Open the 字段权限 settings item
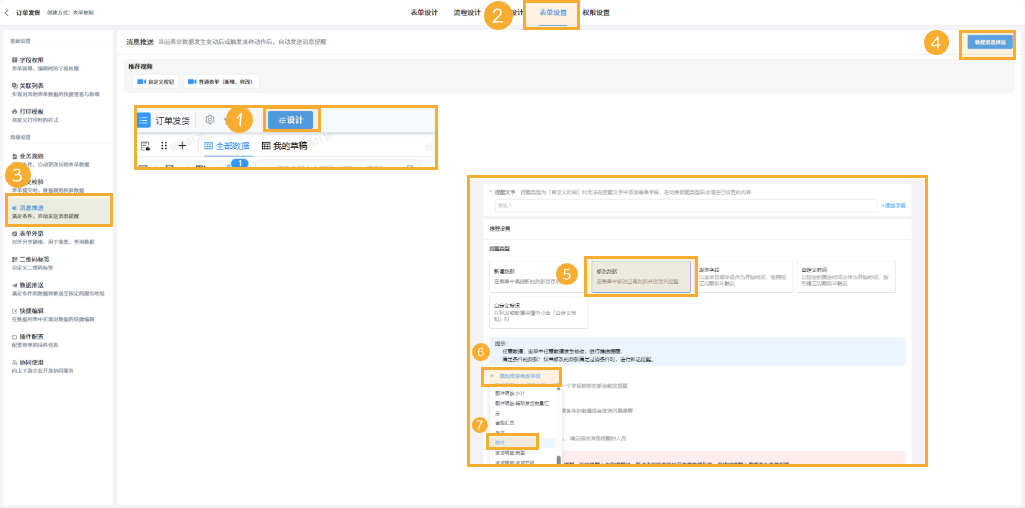The height and width of the screenshot is (508, 1025). click(32, 60)
